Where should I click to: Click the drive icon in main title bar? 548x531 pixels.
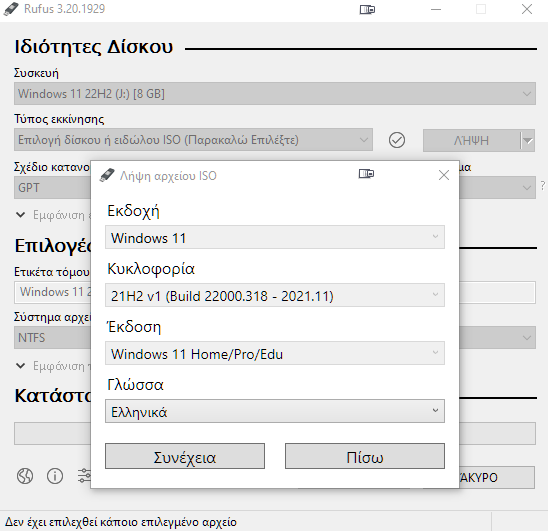point(367,9)
